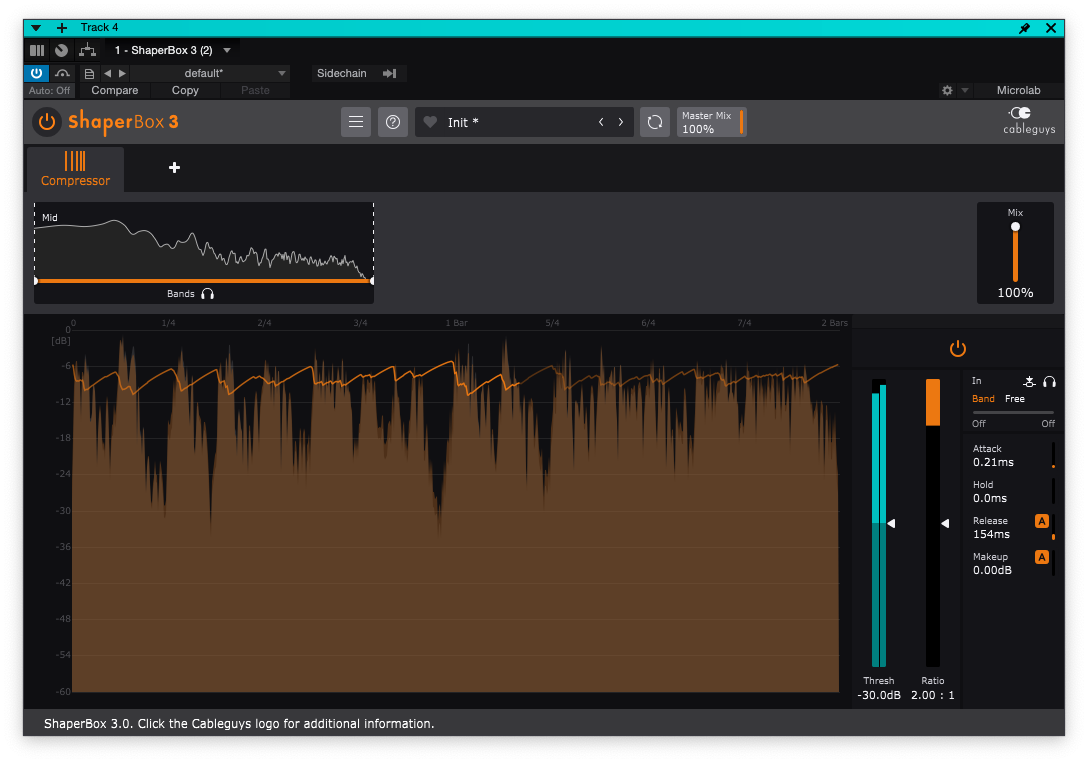Open the settings gear icon
The width and height of the screenshot is (1088, 763).
pyautogui.click(x=947, y=90)
